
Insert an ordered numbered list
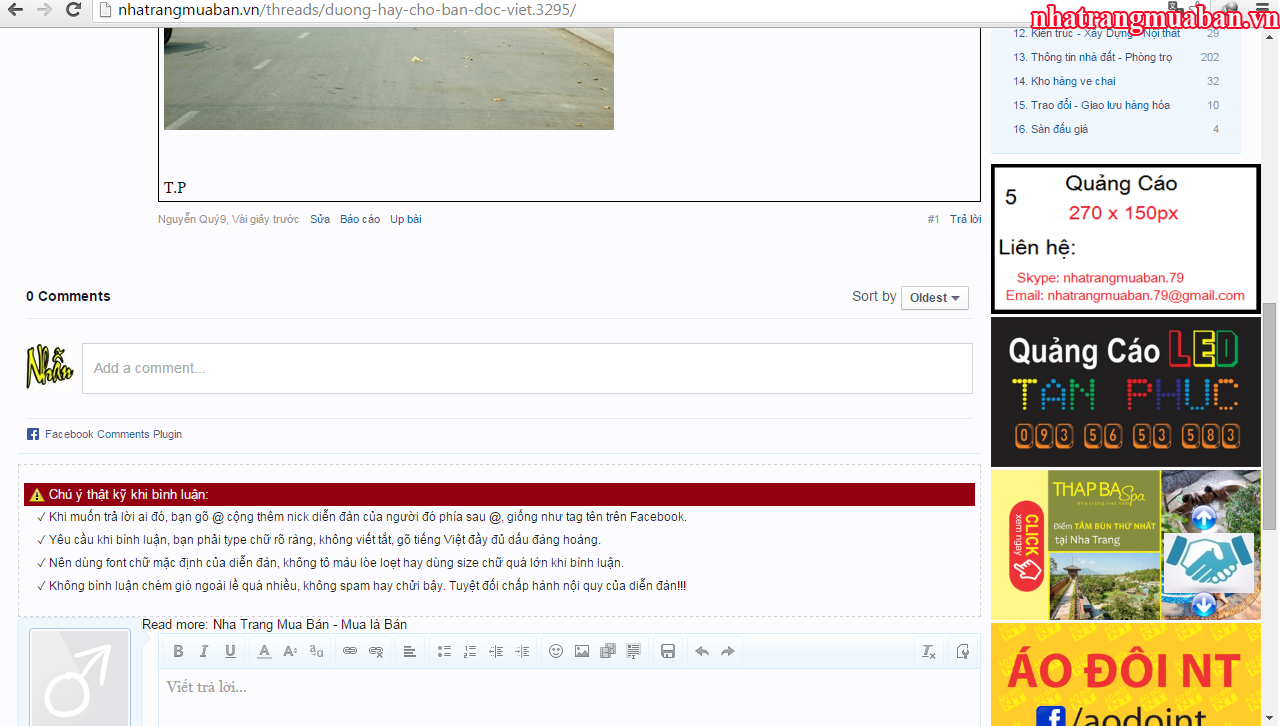470,651
